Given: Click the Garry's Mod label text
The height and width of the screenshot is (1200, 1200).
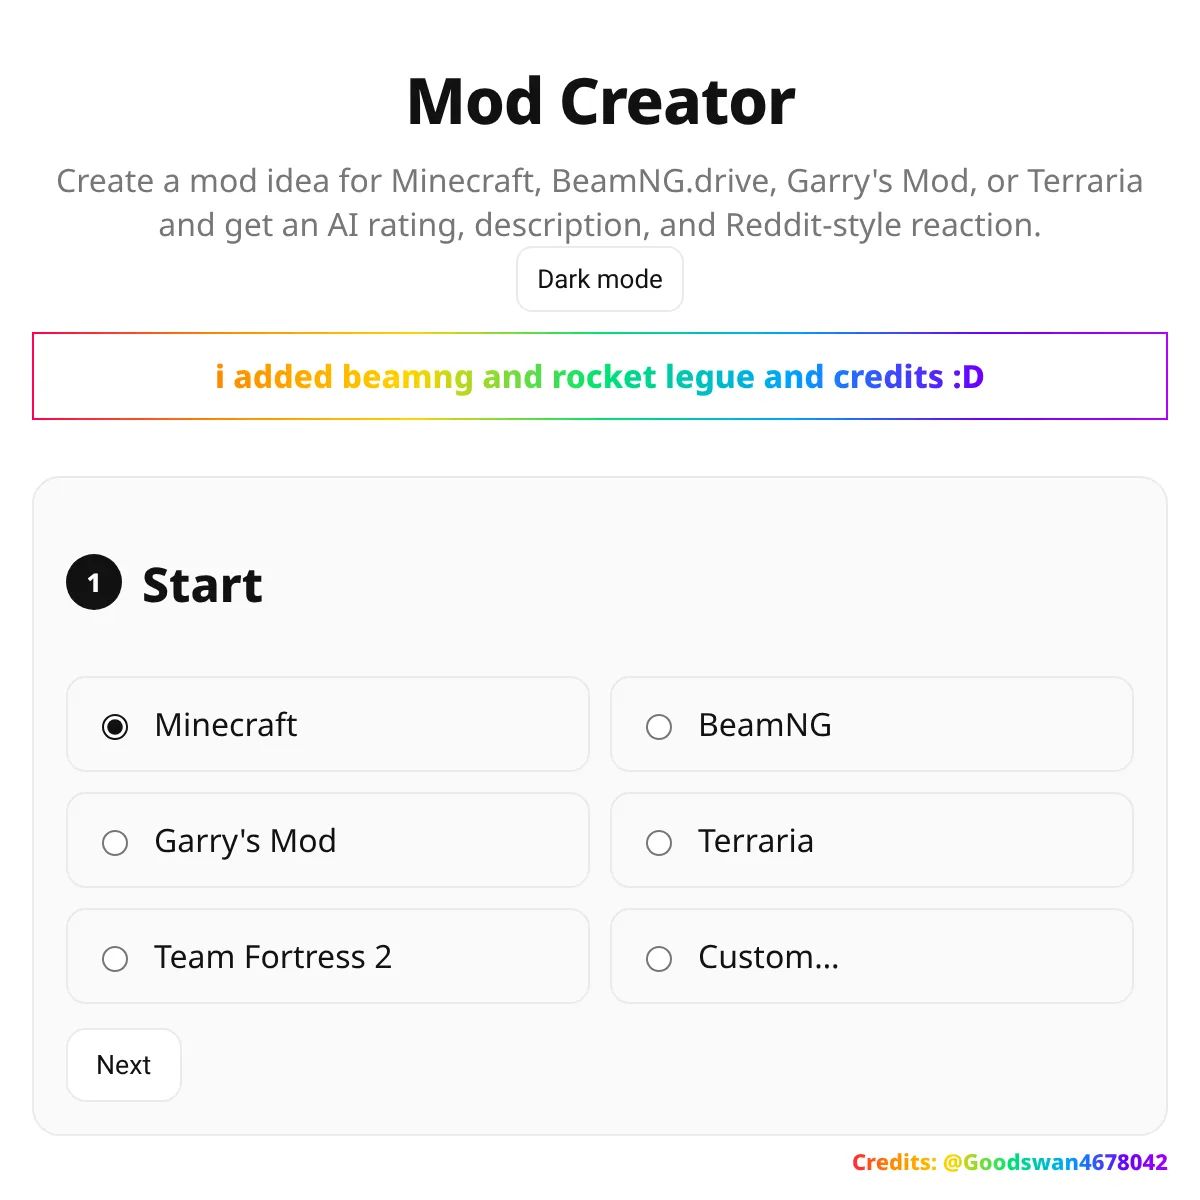Looking at the screenshot, I should 245,841.
